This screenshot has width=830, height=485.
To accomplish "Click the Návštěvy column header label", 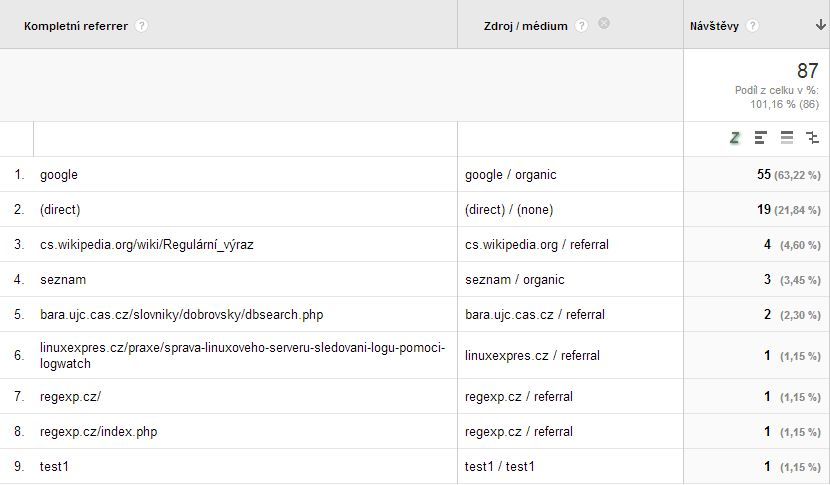I will click(714, 26).
